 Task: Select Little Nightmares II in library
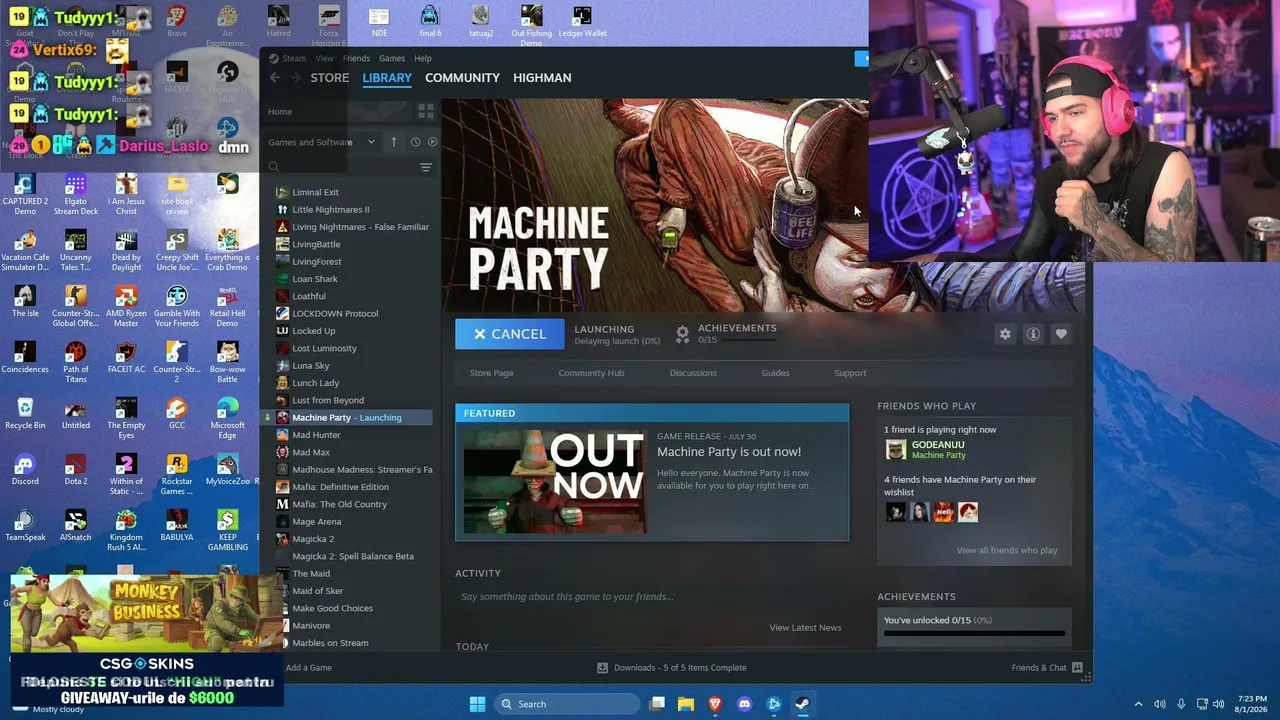pos(330,210)
